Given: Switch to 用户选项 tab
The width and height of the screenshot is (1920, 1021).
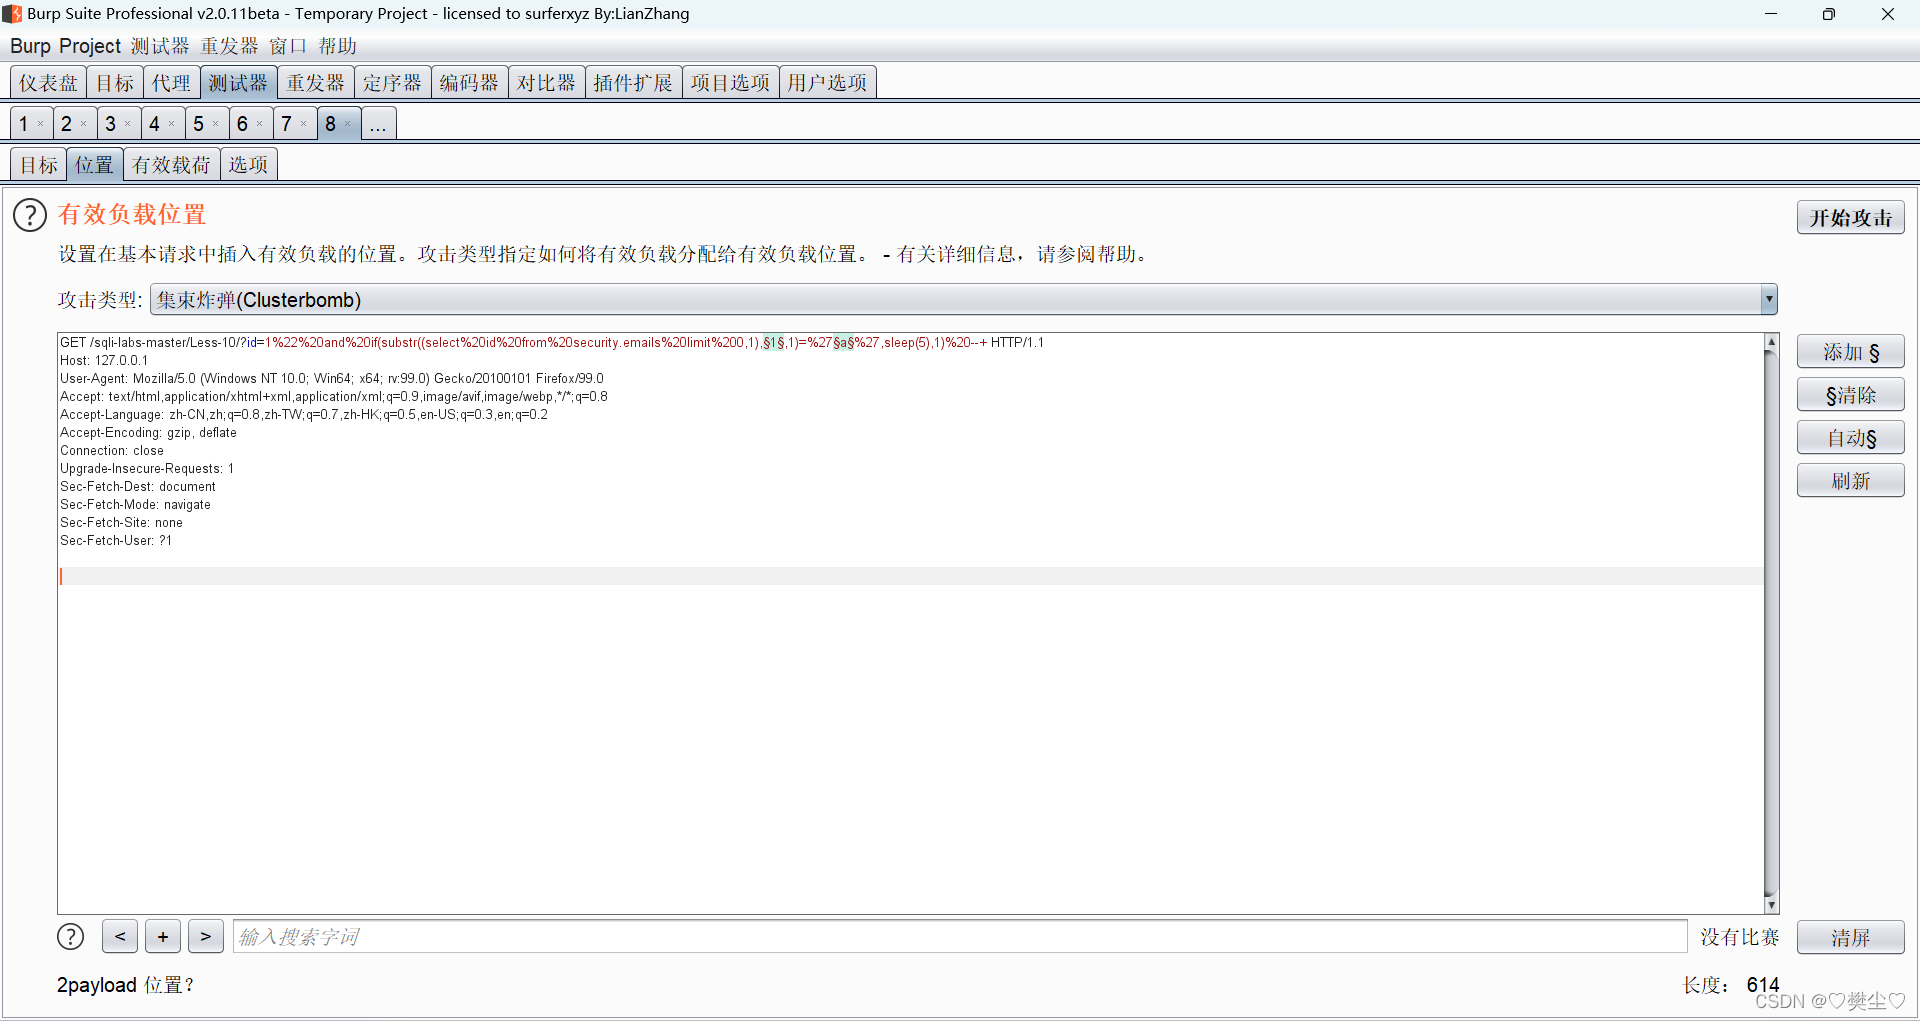Looking at the screenshot, I should tap(827, 83).
